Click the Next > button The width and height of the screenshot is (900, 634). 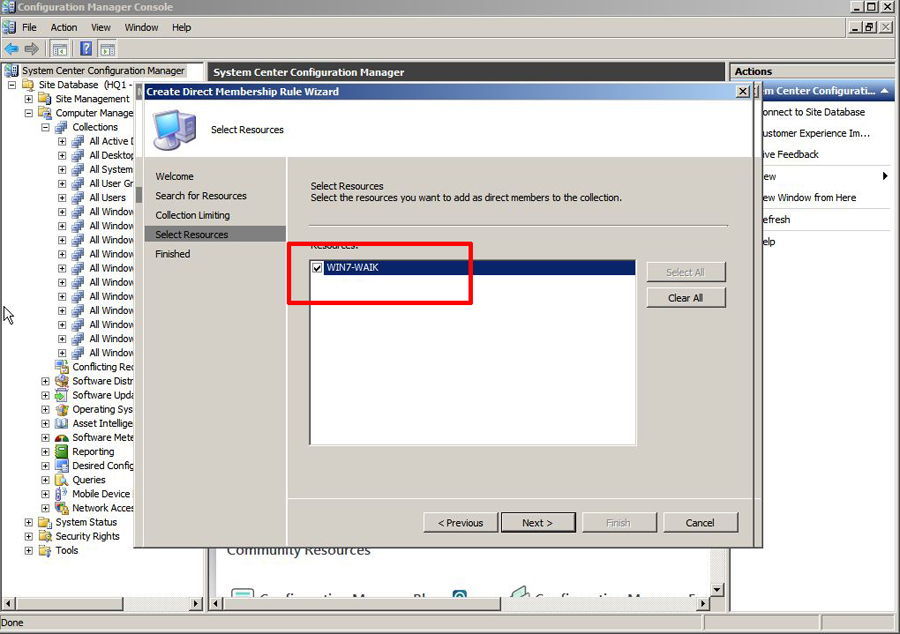pyautogui.click(x=538, y=523)
